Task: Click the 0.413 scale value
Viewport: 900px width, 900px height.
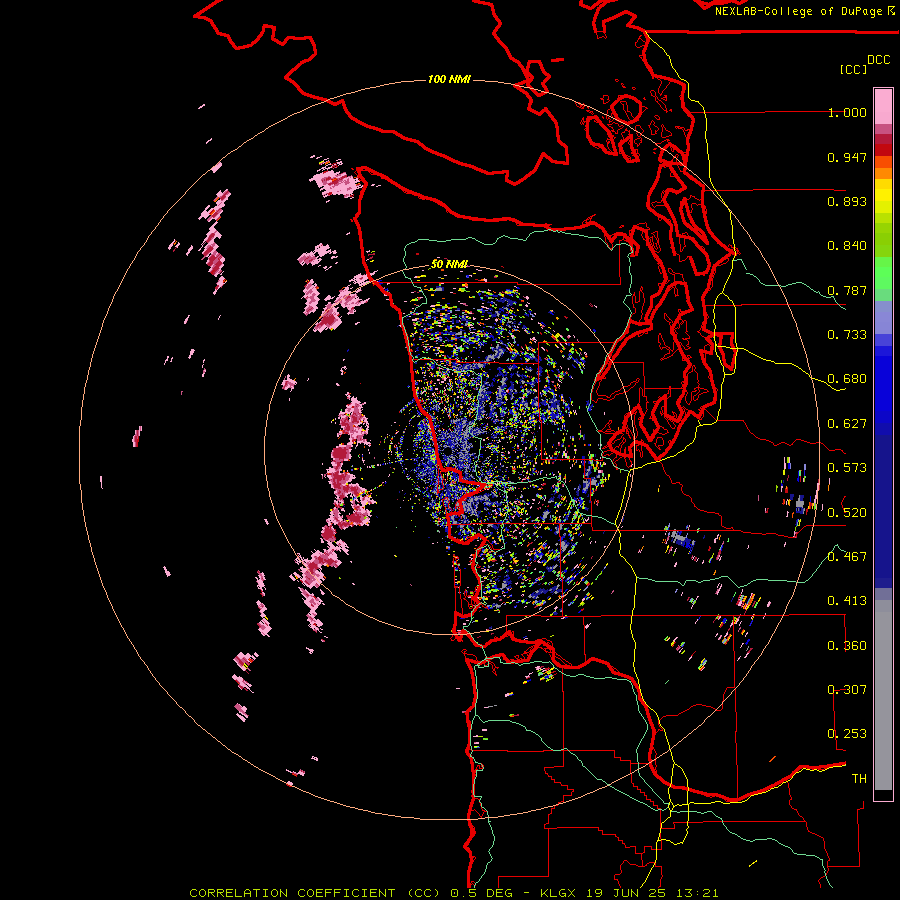Action: click(x=847, y=601)
